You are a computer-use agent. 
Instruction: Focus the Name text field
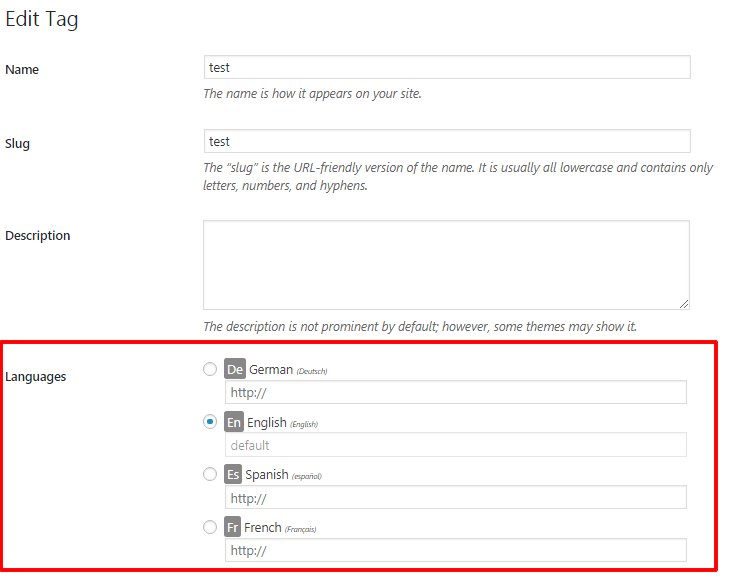(x=446, y=67)
